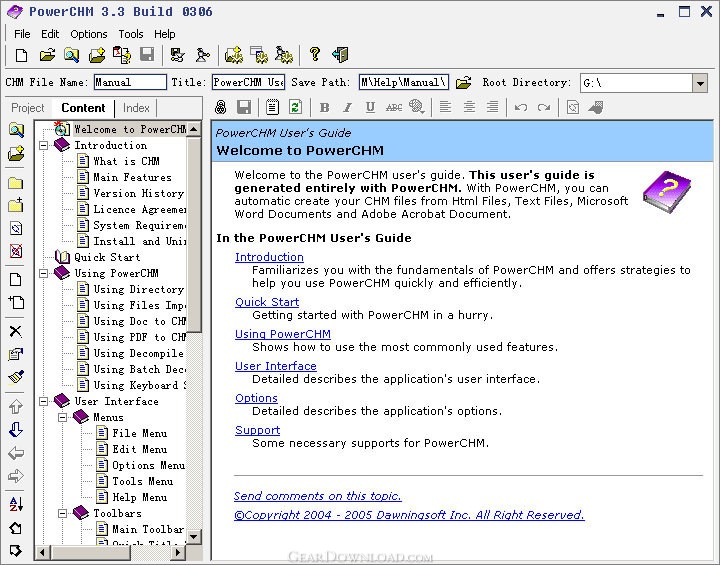
Task: Select File Menu in content tree
Action: coord(140,434)
